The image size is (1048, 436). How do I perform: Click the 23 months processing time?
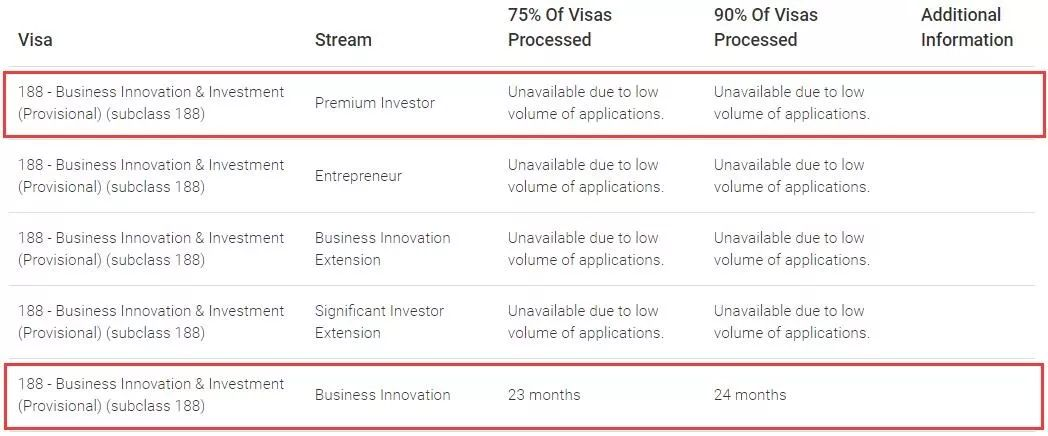[544, 395]
